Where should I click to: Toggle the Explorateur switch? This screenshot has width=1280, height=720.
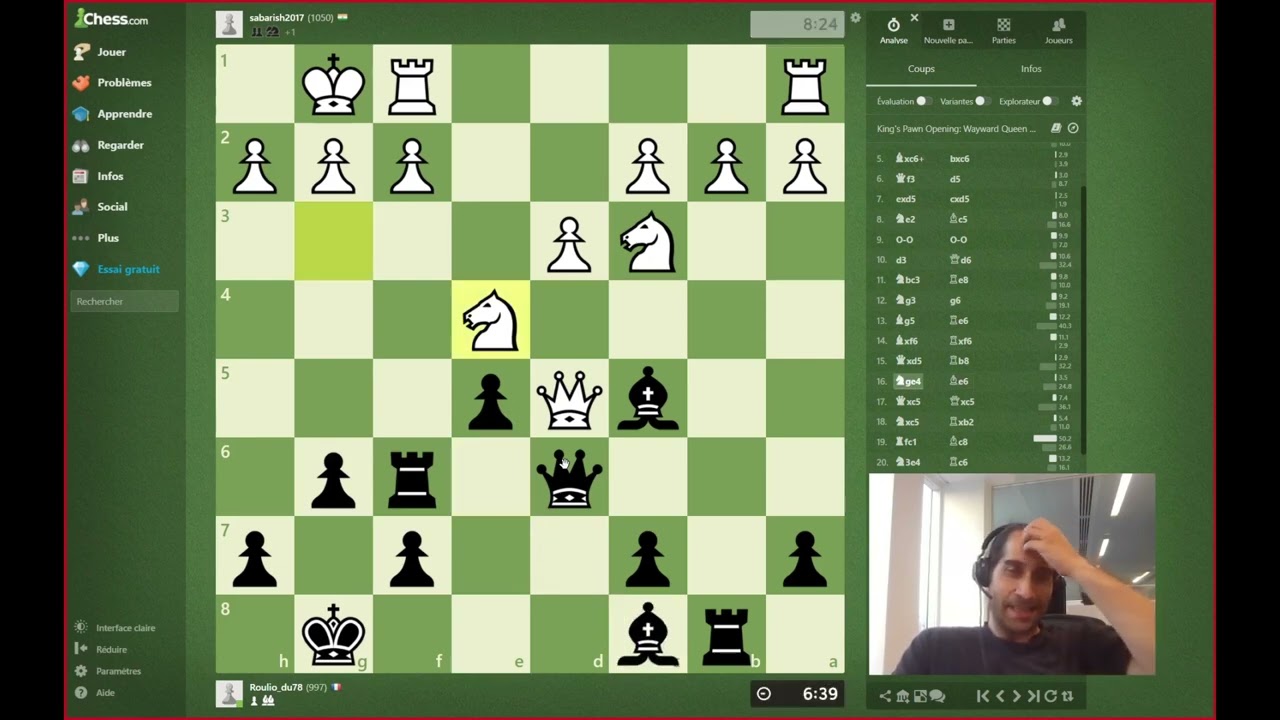(x=1049, y=101)
